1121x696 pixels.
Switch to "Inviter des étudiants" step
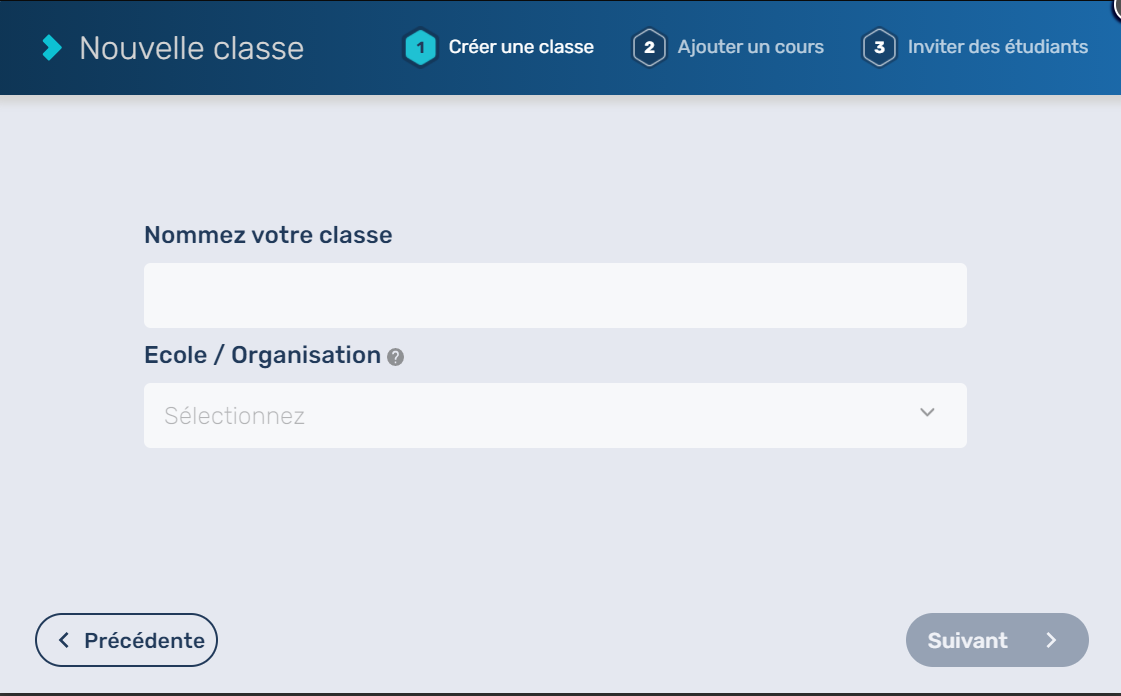pos(997,47)
